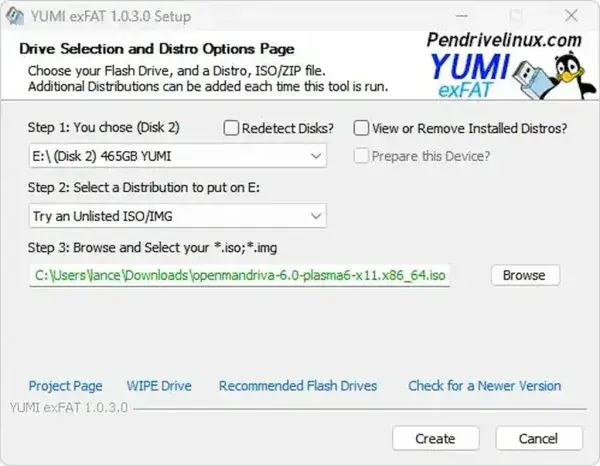
Task: Click the WIPE Drive link
Action: pos(159,386)
